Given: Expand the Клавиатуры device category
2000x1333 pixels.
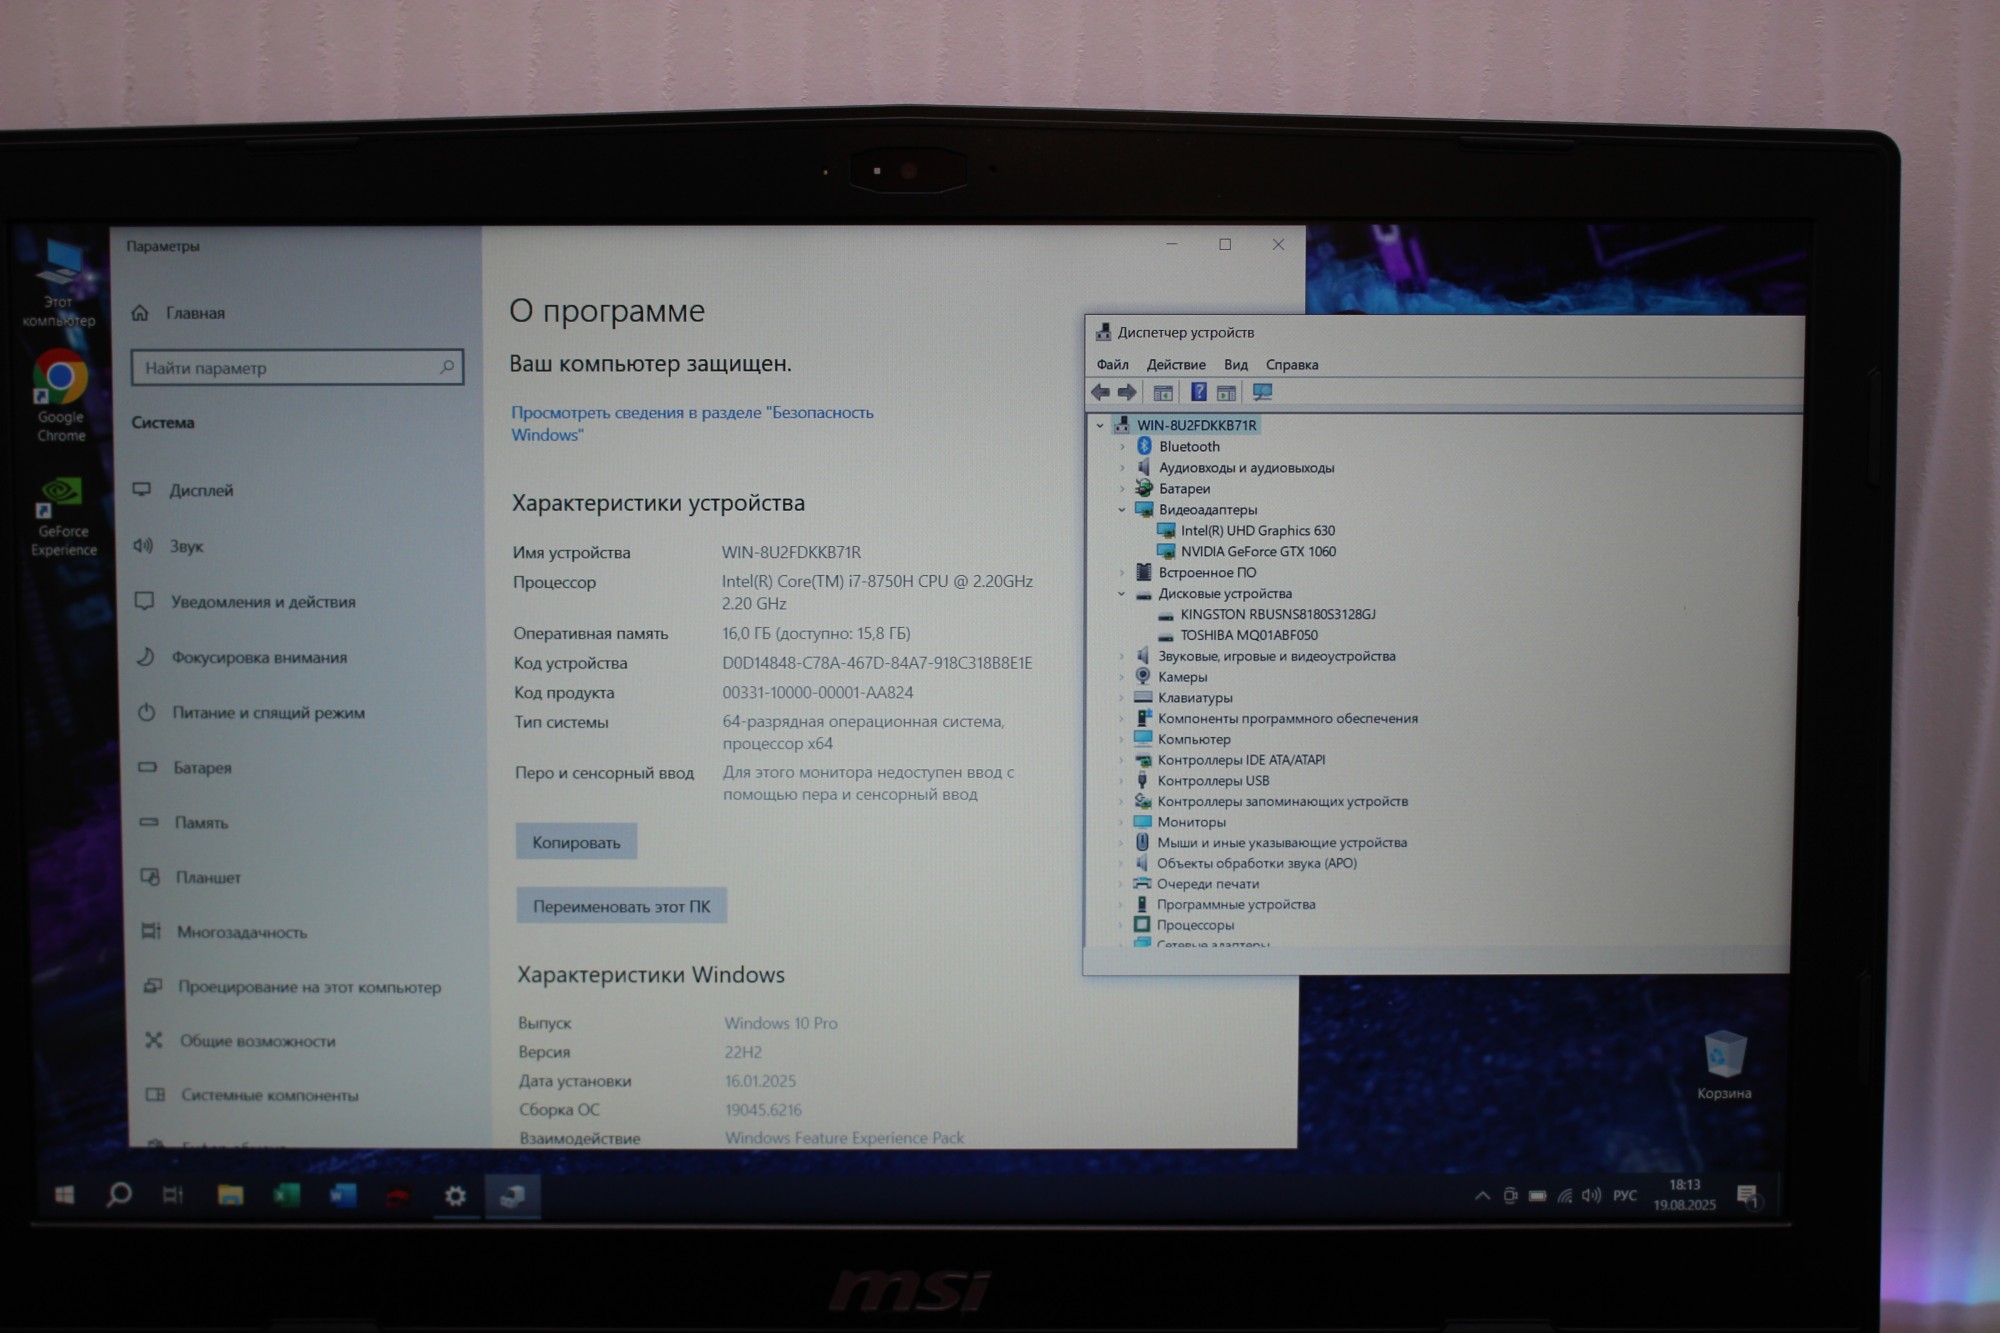Looking at the screenshot, I should pyautogui.click(x=1122, y=698).
